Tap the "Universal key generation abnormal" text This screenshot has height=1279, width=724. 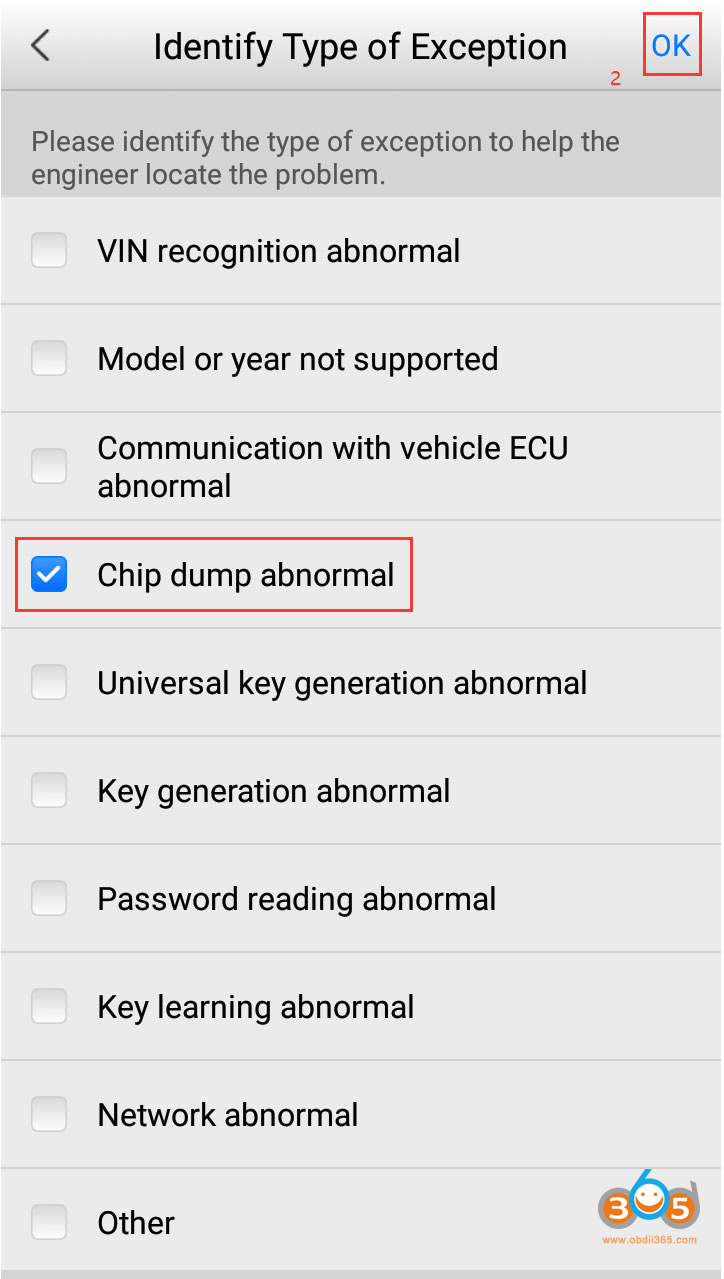click(342, 683)
